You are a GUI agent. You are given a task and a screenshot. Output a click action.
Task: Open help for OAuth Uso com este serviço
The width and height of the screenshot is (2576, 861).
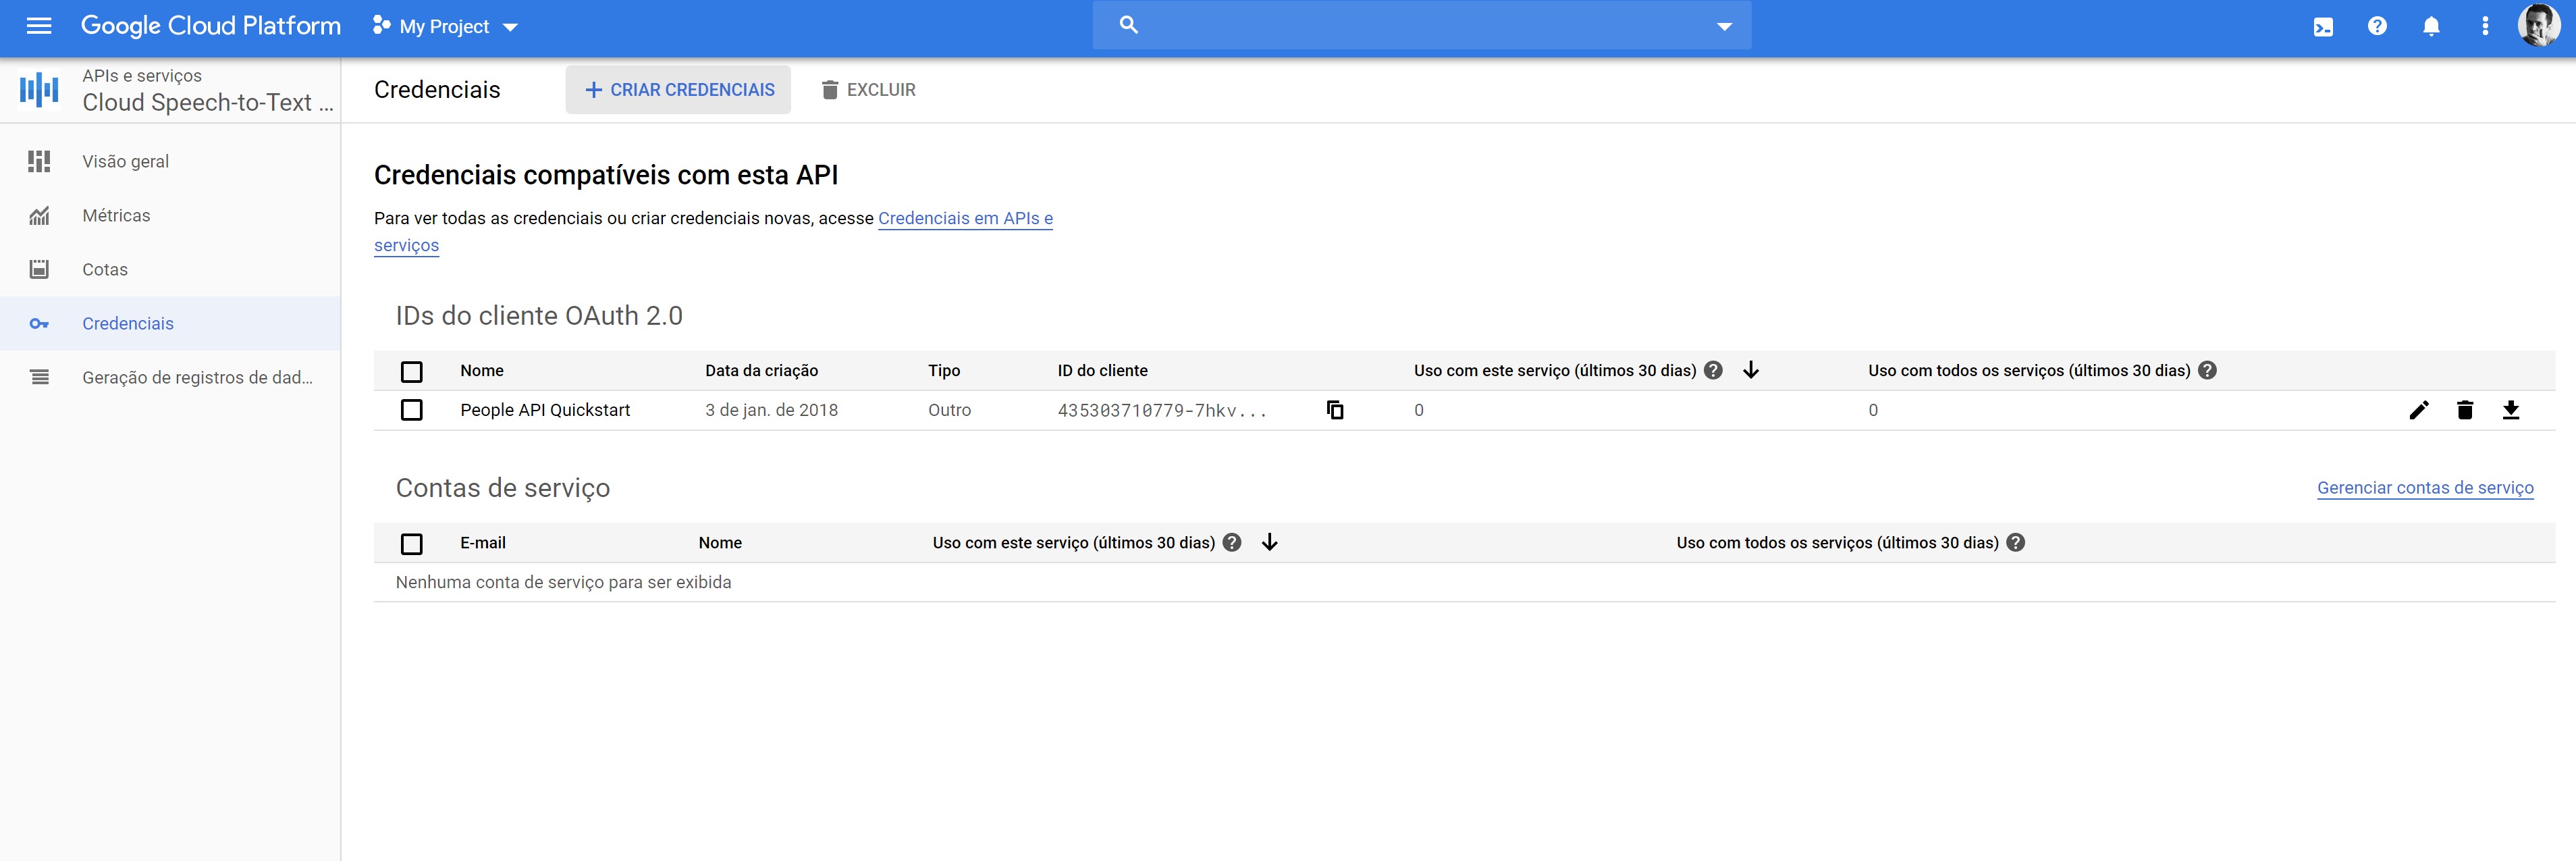pos(1713,370)
